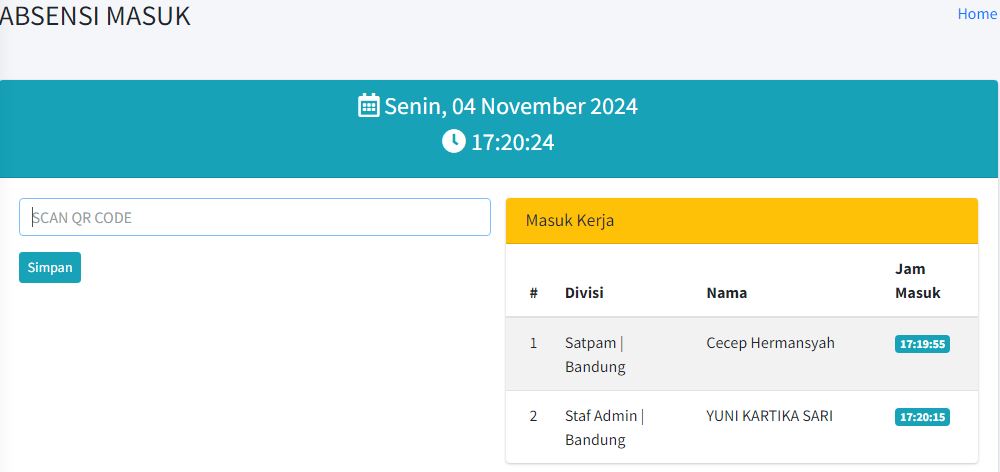The height and width of the screenshot is (472, 1000).
Task: Click the Nama column header
Action: tap(726, 293)
